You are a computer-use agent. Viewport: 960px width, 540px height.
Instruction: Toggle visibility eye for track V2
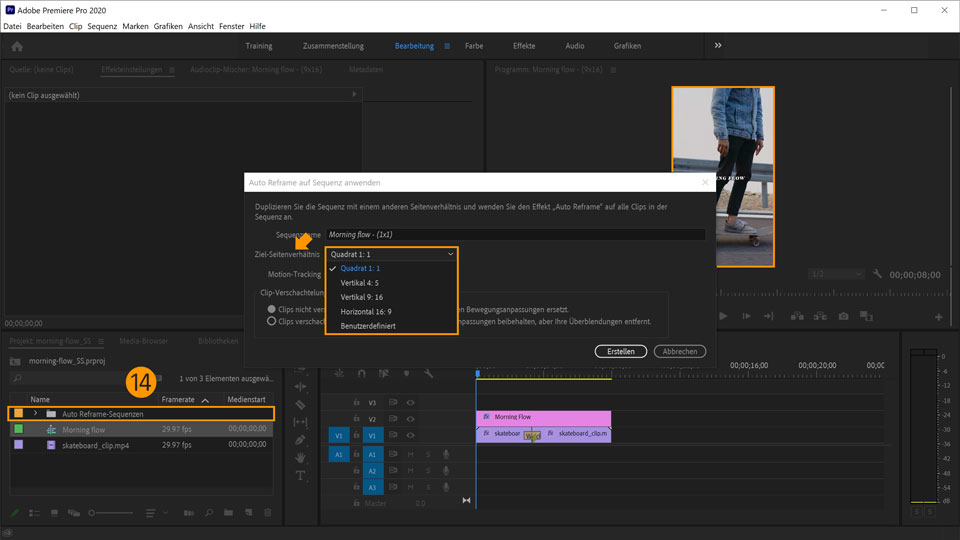[x=410, y=419]
